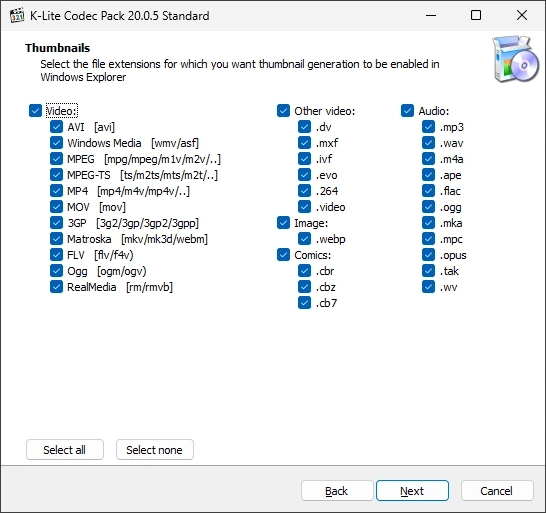The width and height of the screenshot is (546, 513).
Task: Toggle the .tak checkbox
Action: tap(428, 271)
